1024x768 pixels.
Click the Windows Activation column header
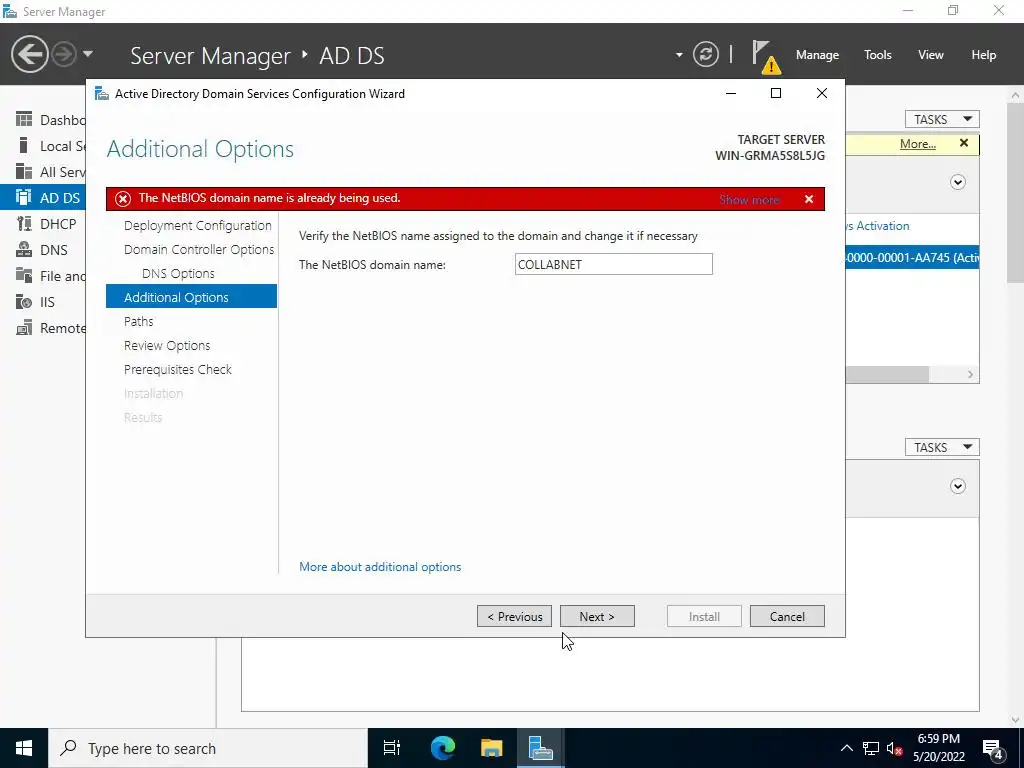878,226
